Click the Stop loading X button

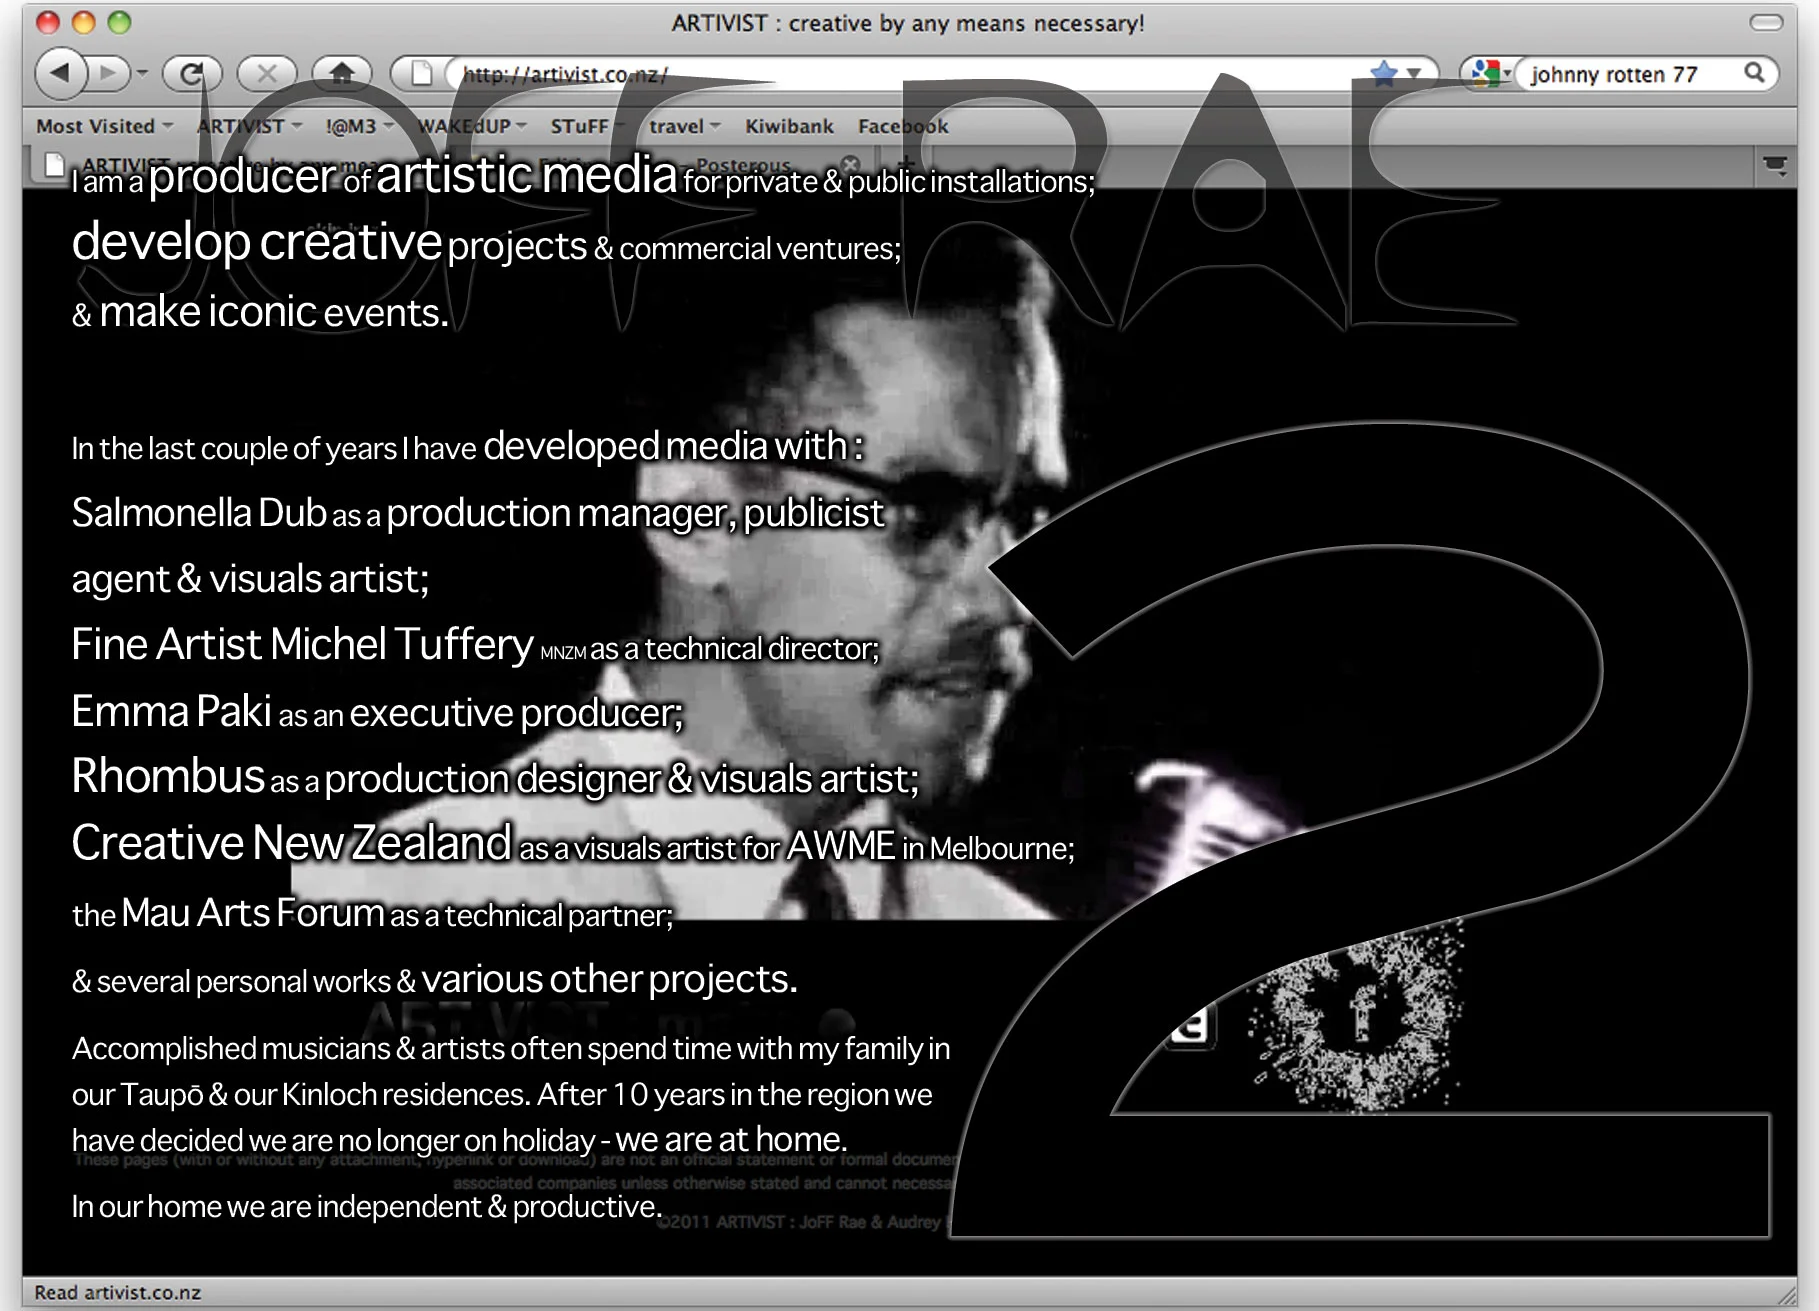click(267, 73)
